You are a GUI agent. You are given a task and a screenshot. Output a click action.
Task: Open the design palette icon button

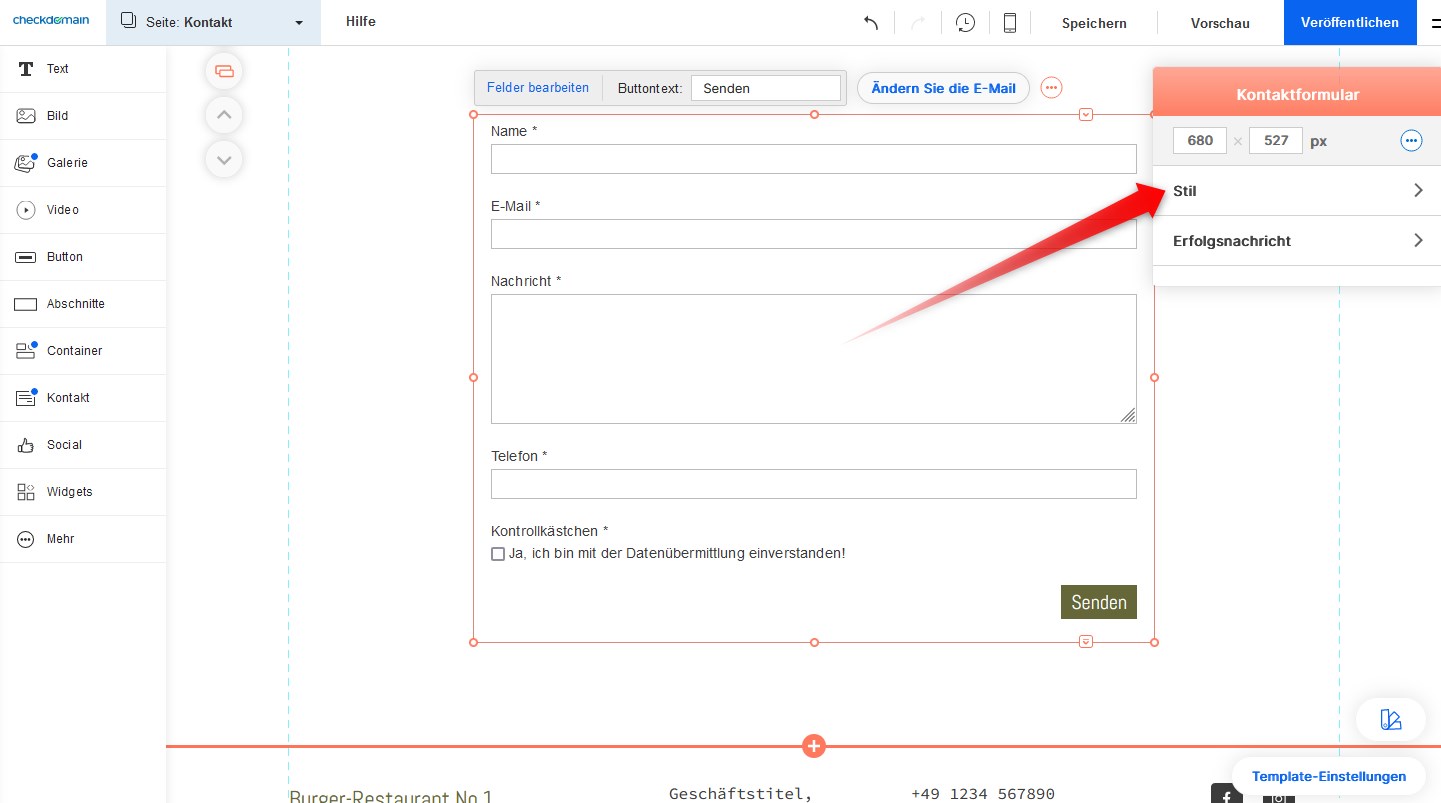pos(1390,719)
